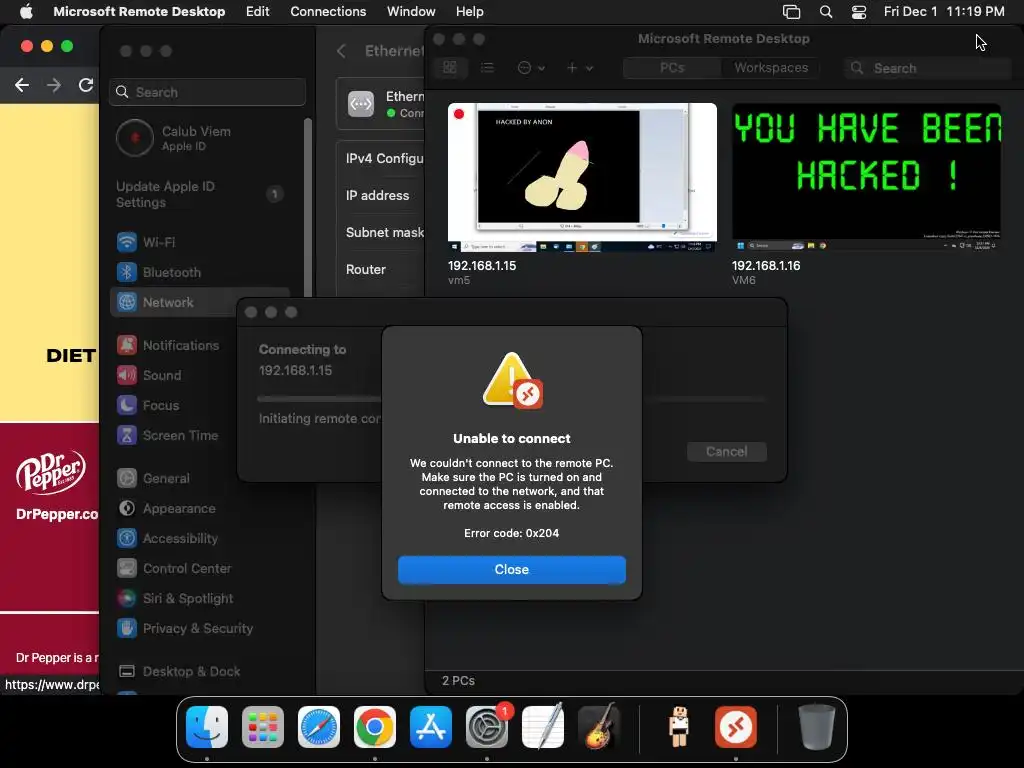This screenshot has width=1024, height=768.
Task: Select General in System Settings sidebar
Action: click(x=176, y=479)
